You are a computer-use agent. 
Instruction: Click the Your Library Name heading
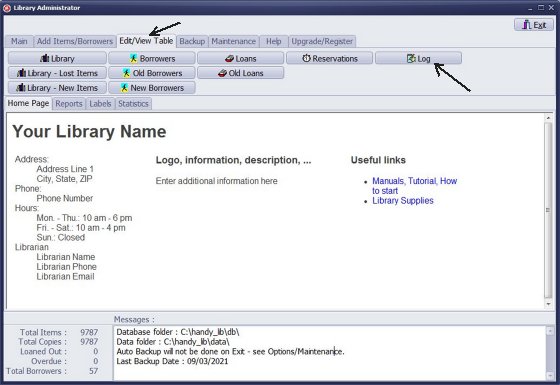click(89, 131)
